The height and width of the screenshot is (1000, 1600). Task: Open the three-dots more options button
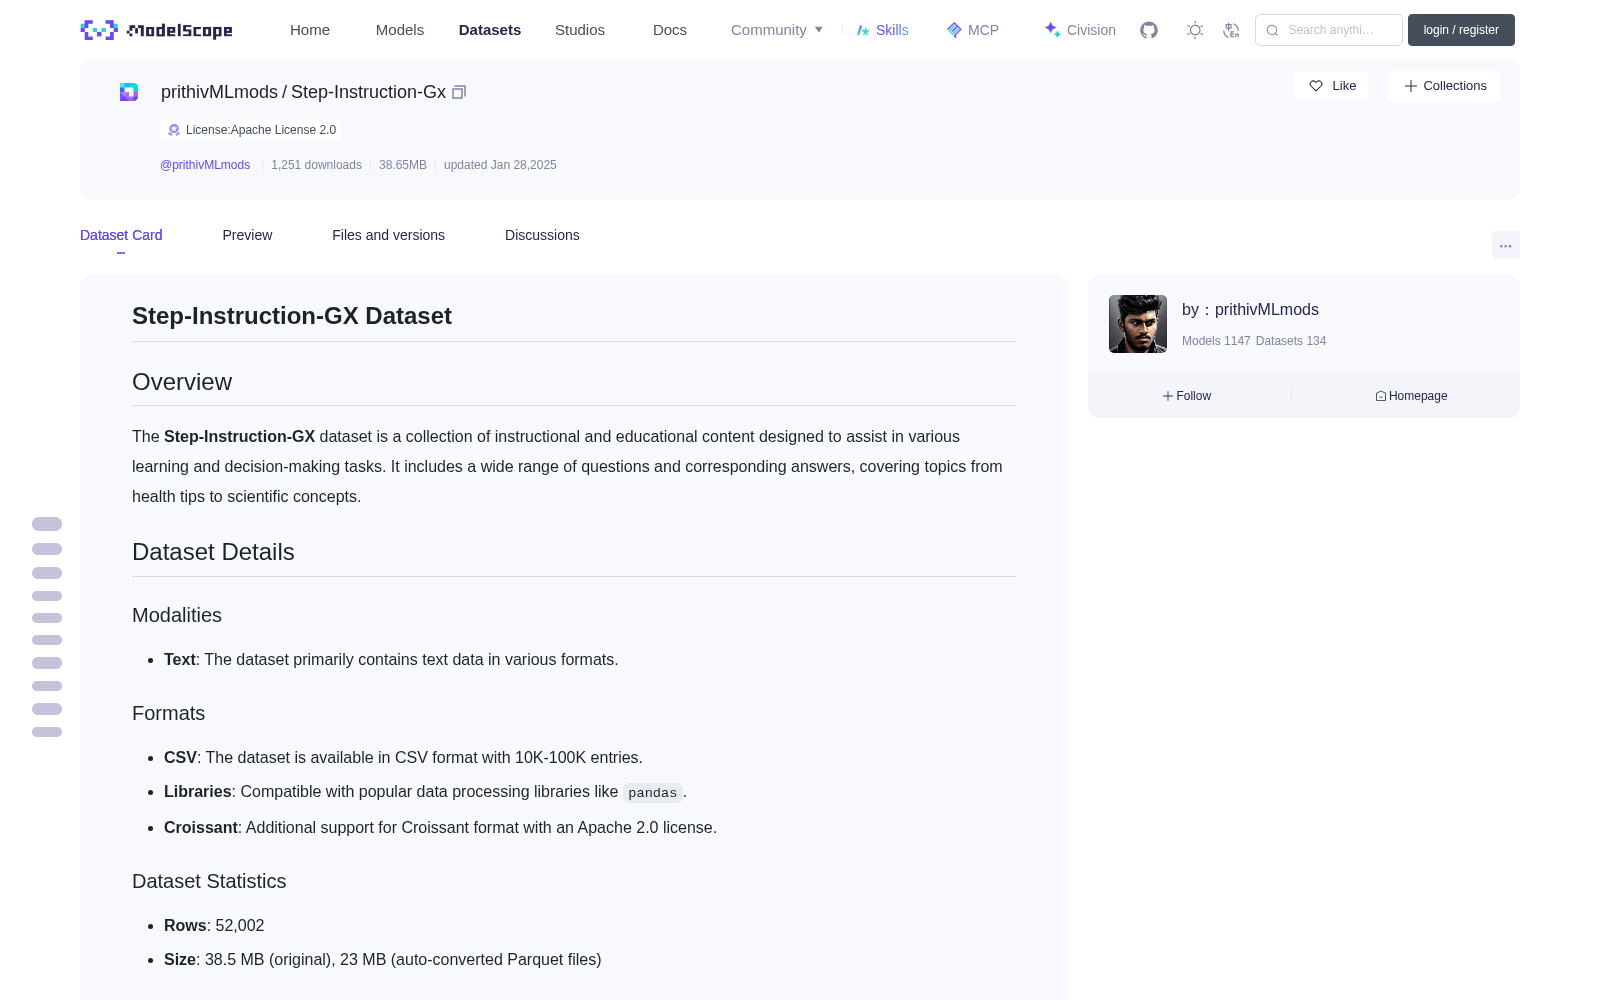1505,245
